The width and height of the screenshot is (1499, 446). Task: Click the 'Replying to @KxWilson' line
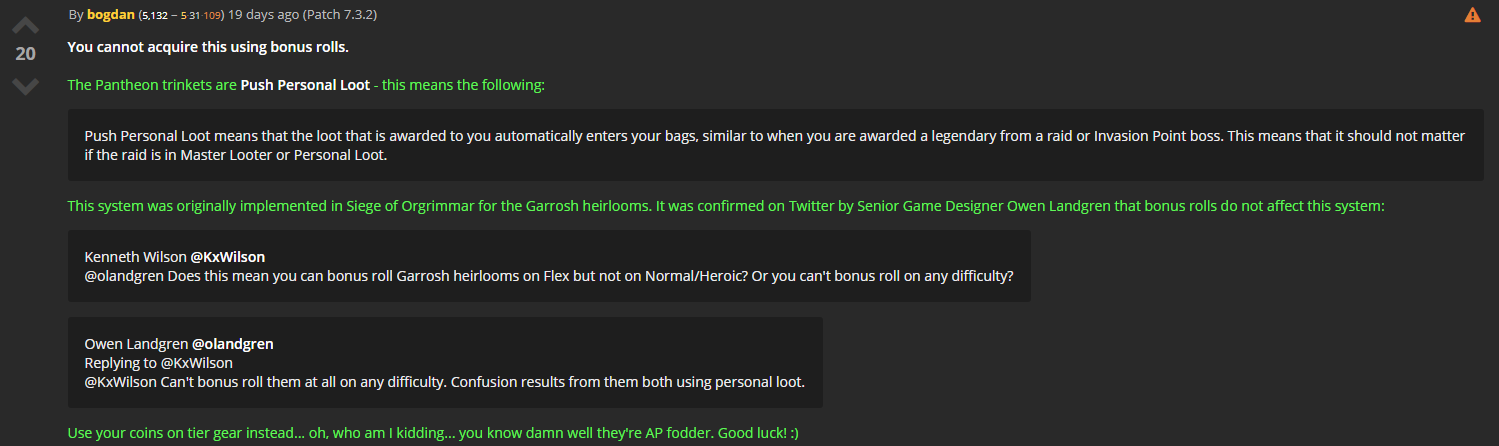(x=159, y=363)
